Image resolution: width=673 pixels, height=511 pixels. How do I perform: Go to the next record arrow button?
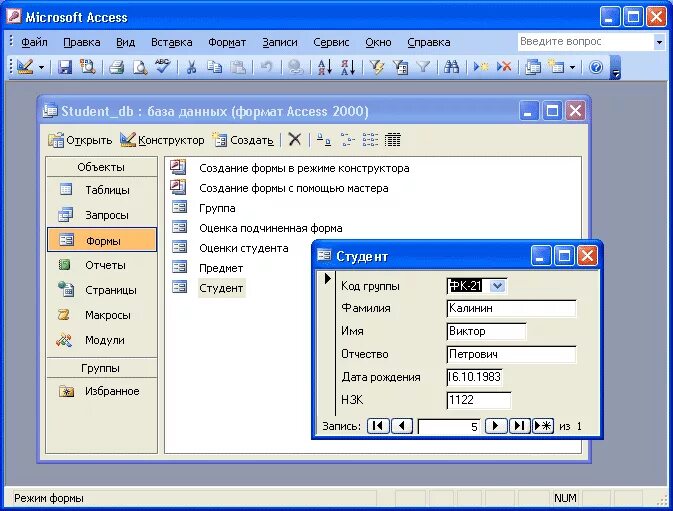496,426
